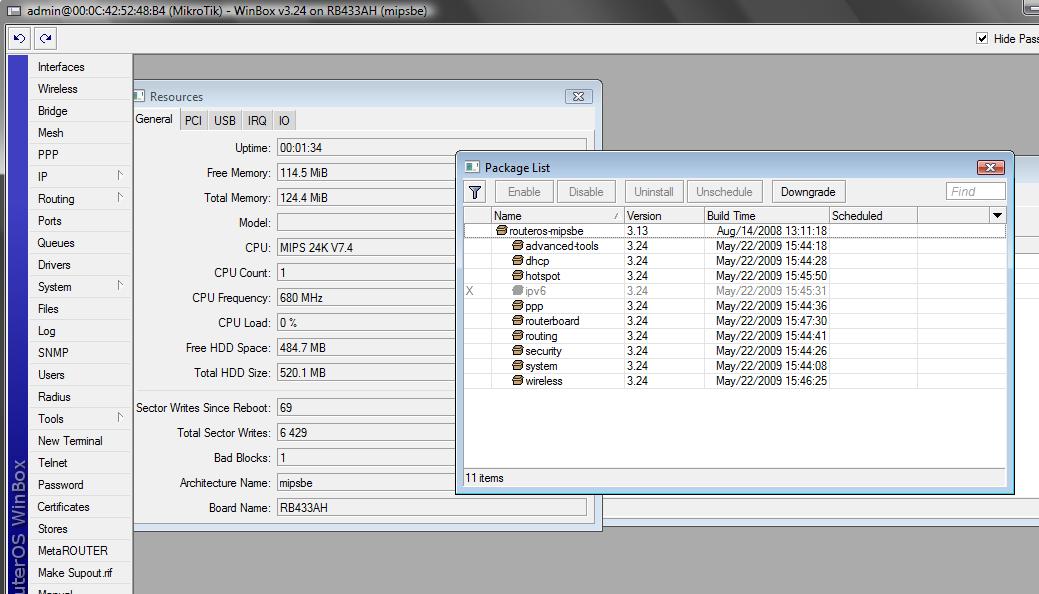Viewport: 1039px width, 594px height.
Task: Select the General tab in Resources
Action: 154,119
